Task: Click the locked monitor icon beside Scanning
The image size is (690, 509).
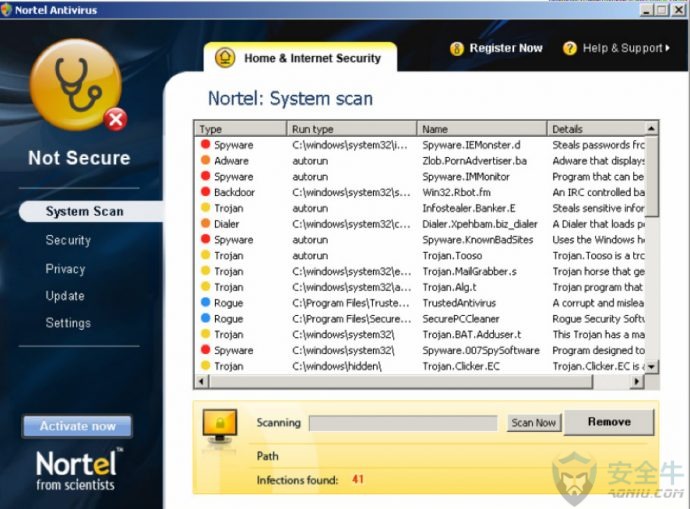Action: tap(220, 426)
